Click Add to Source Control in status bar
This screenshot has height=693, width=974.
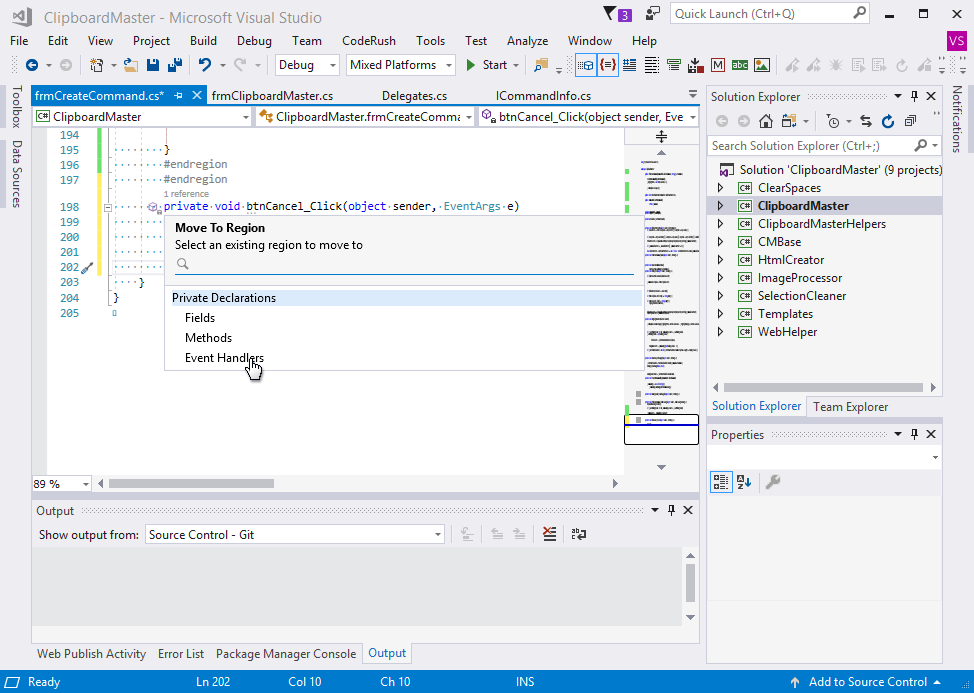tap(866, 681)
